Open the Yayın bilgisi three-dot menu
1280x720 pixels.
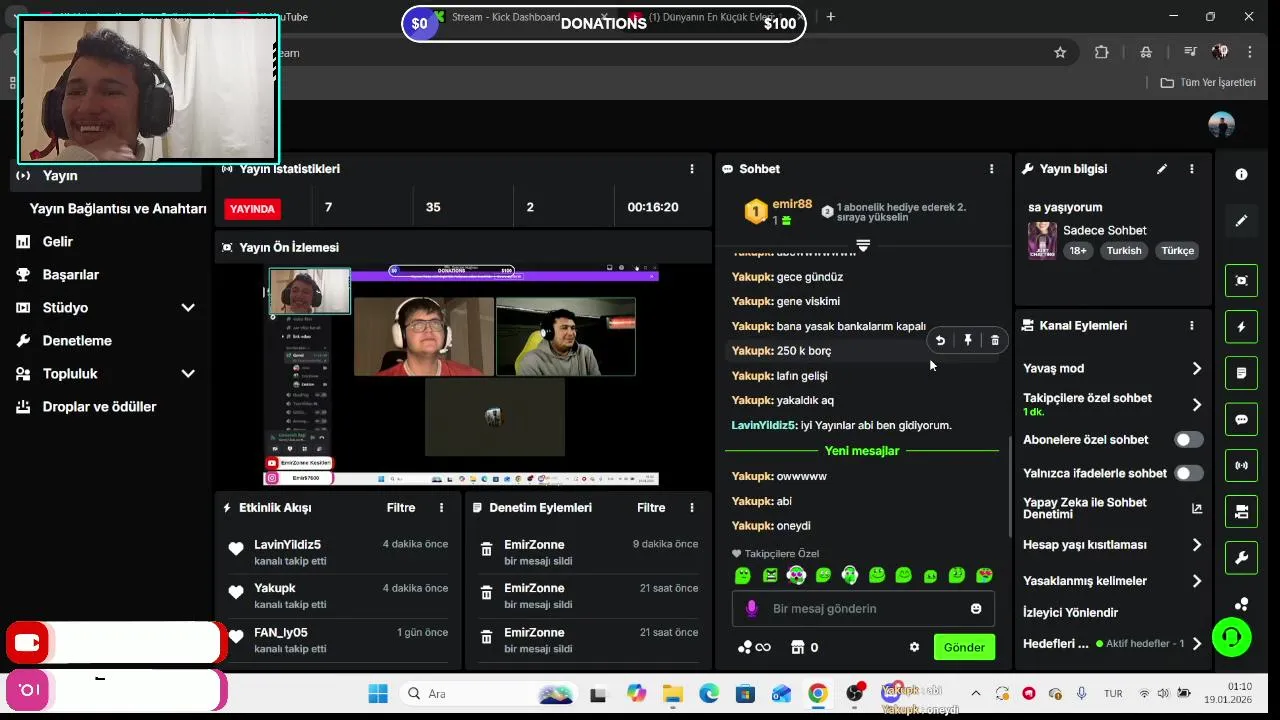coord(1191,169)
